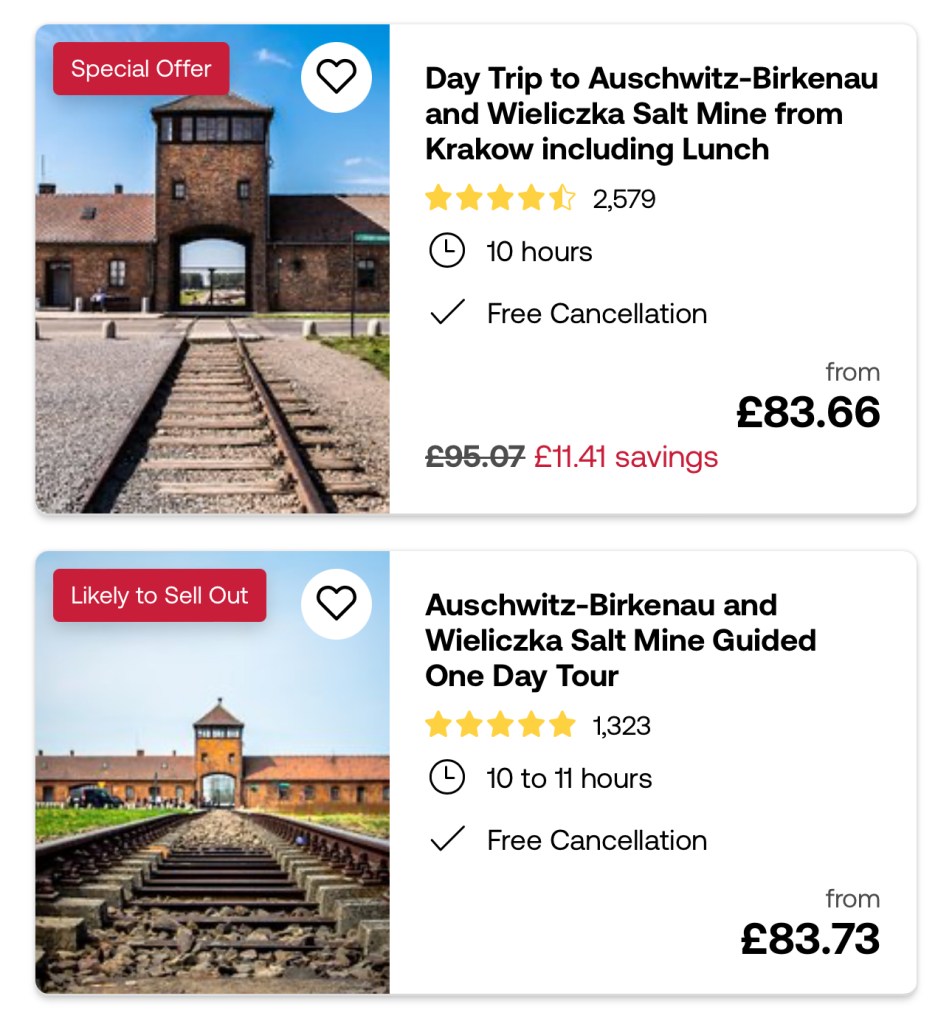Save the Krakow day trip to wishlist with the heart

click(336, 77)
